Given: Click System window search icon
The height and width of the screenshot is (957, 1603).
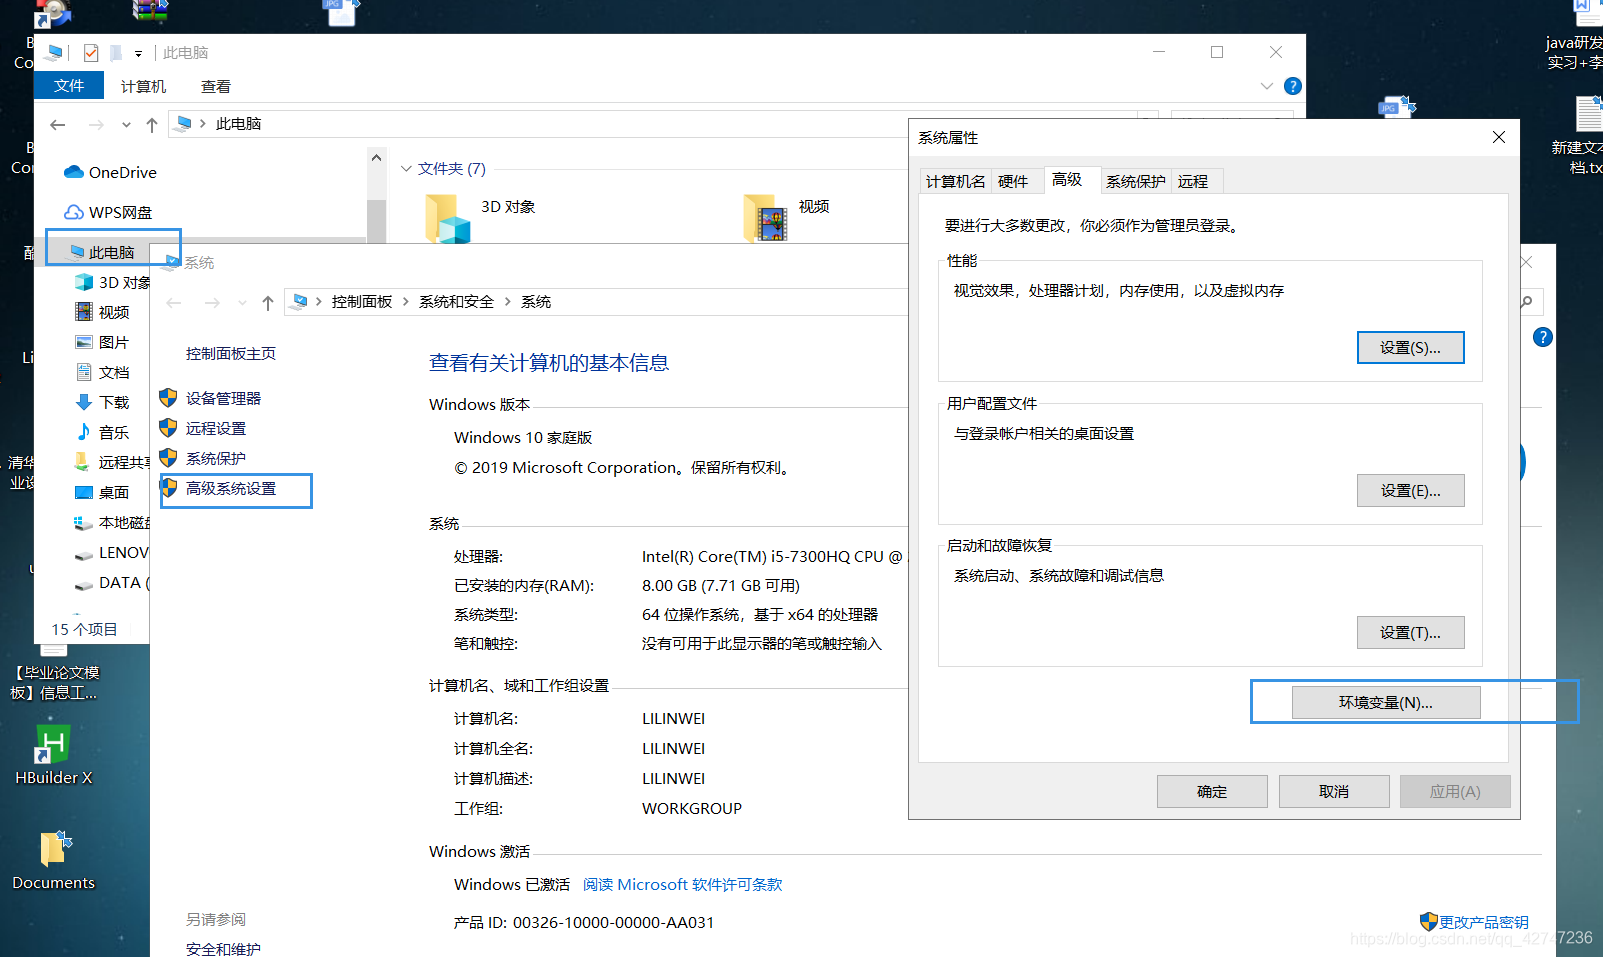Looking at the screenshot, I should (1526, 302).
